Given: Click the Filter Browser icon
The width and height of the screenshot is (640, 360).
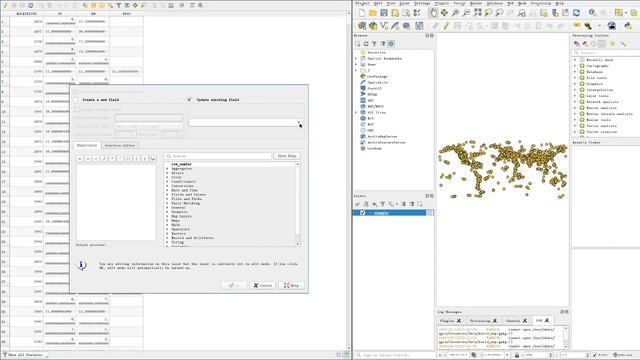Looking at the screenshot, I should (374, 44).
